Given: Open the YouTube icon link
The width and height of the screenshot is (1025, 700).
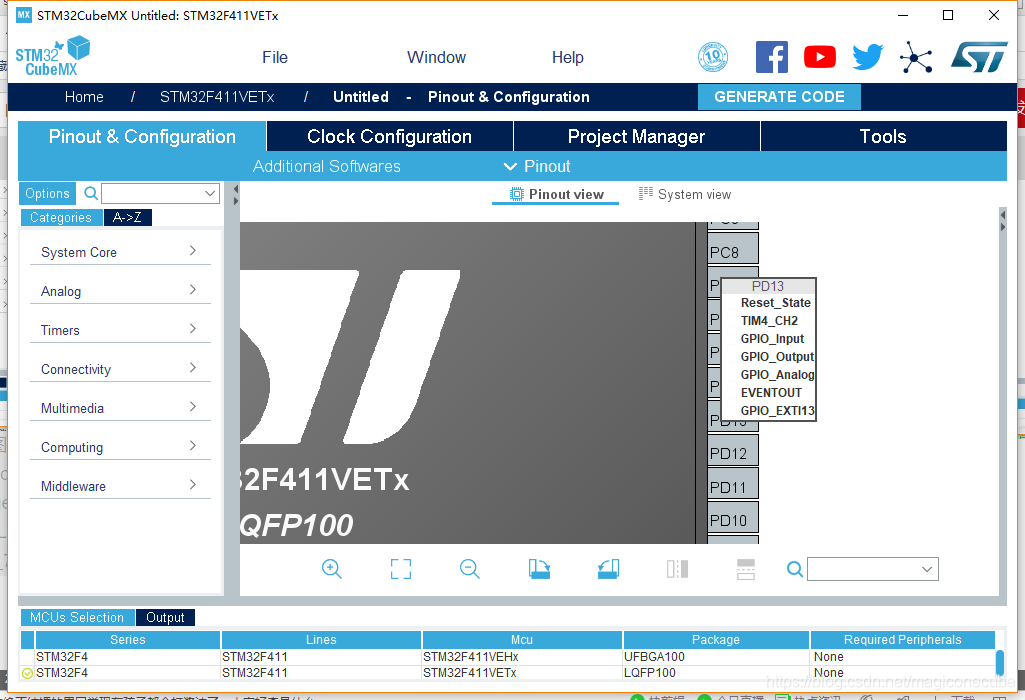Looking at the screenshot, I should 819,57.
